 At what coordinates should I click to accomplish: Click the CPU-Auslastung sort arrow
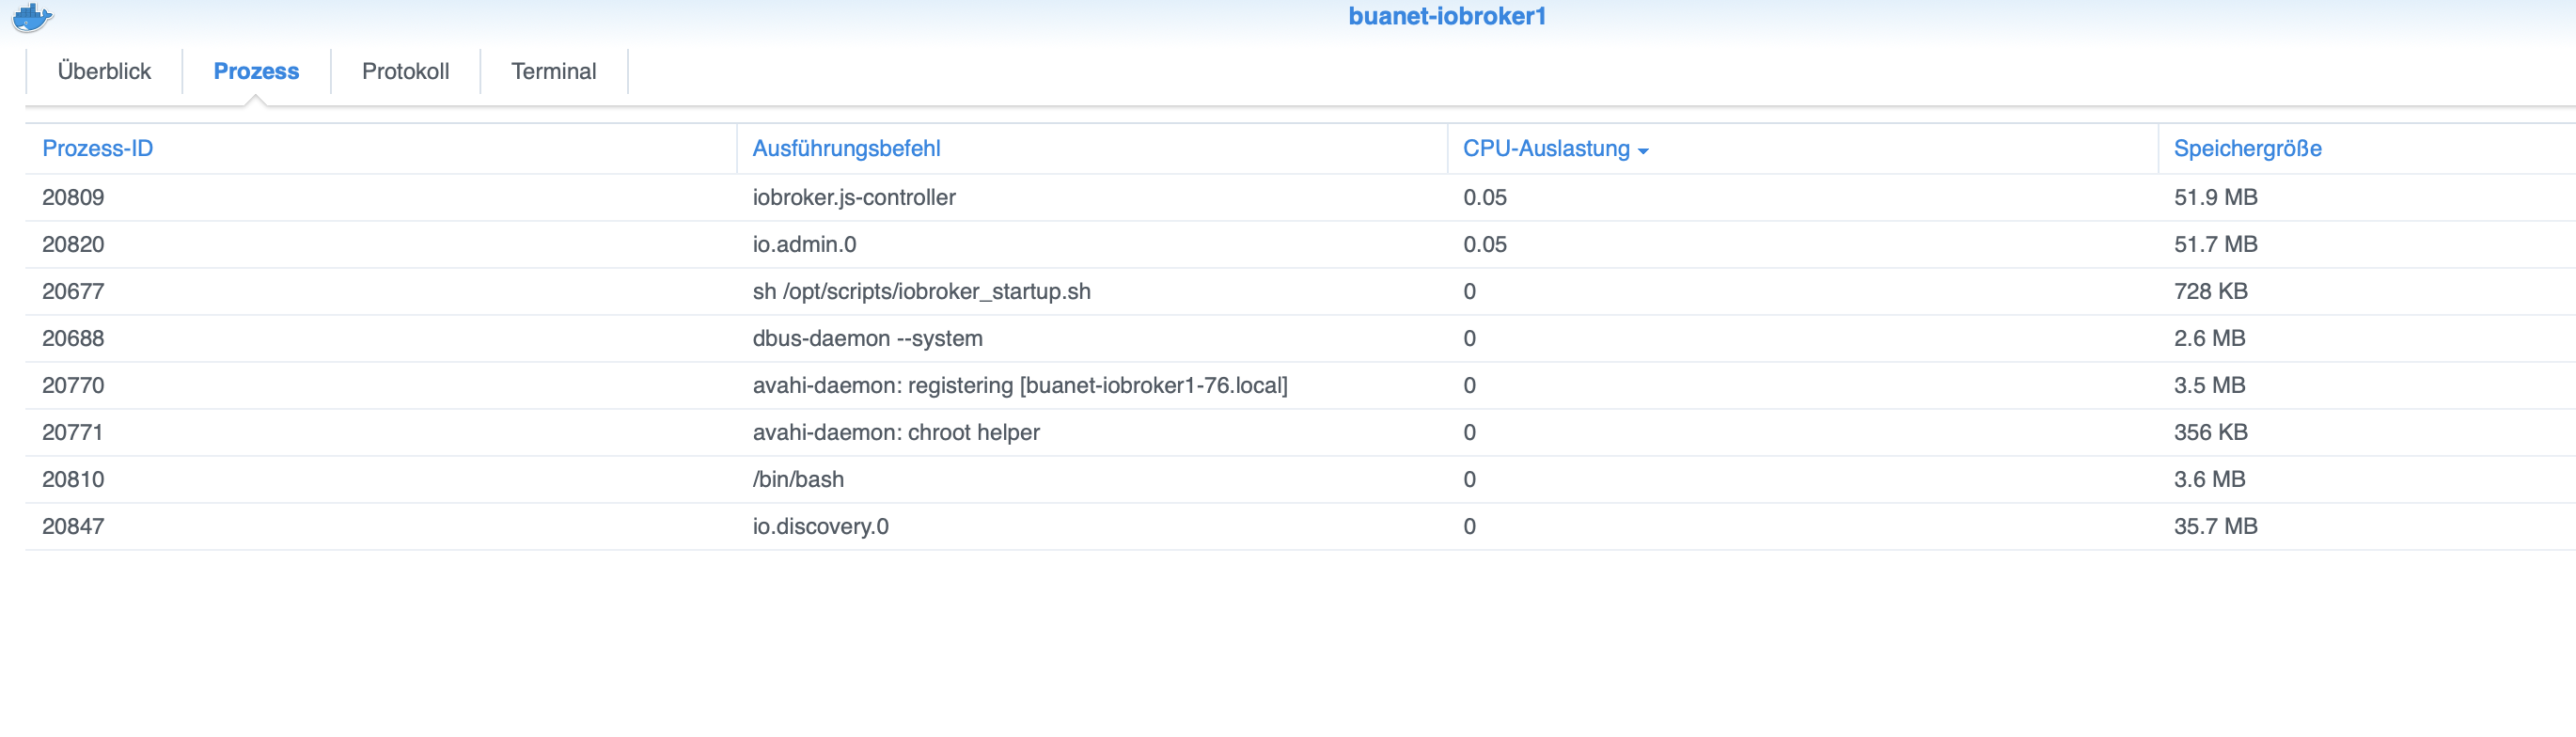[x=1643, y=151]
